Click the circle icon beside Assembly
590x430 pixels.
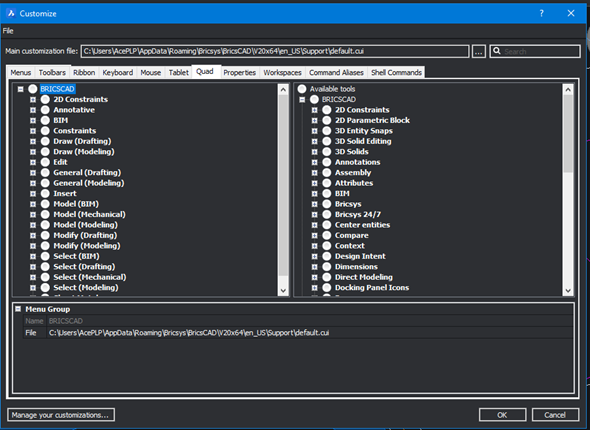[x=327, y=173]
